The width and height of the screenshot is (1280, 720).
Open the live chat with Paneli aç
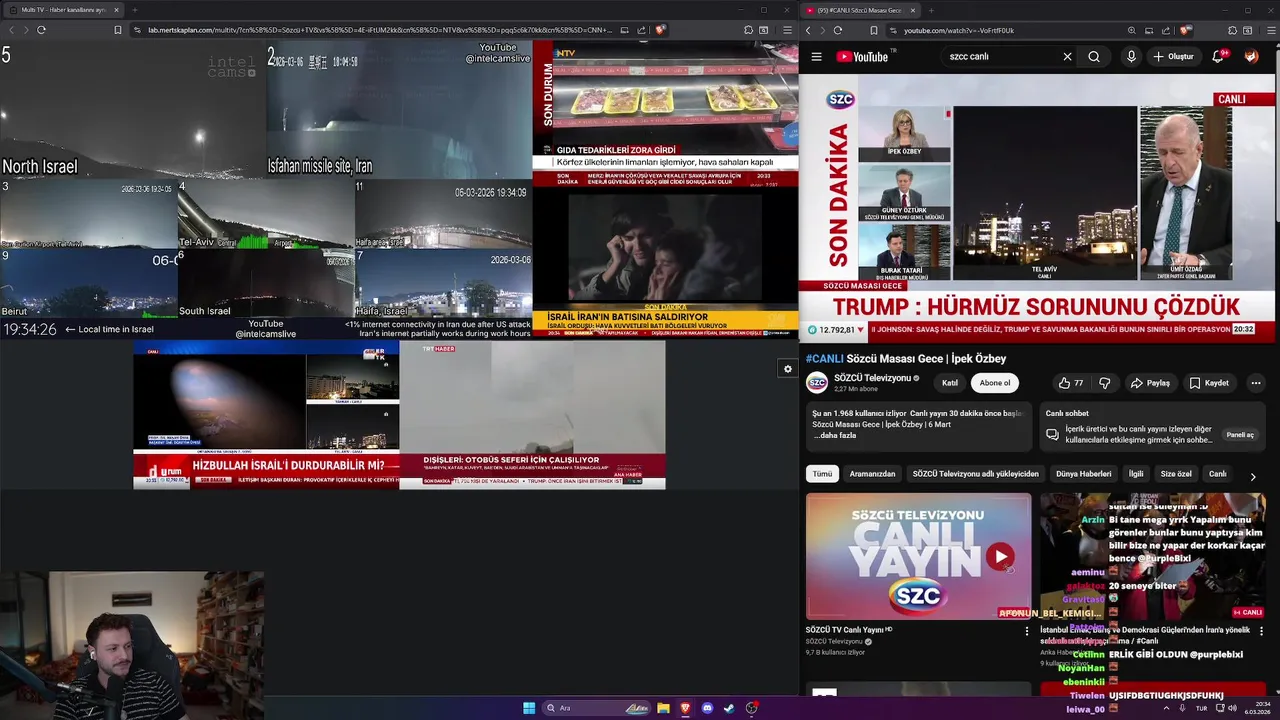[x=1240, y=435]
